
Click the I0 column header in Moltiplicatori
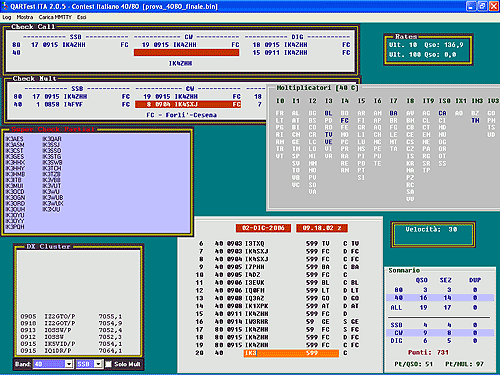tap(280, 101)
